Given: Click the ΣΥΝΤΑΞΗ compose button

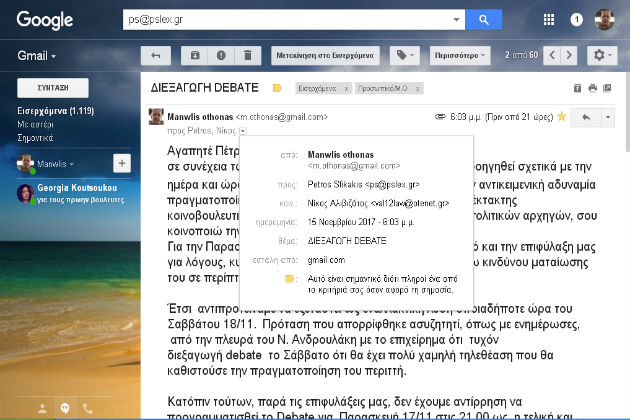Looking at the screenshot, I should click(53, 88).
